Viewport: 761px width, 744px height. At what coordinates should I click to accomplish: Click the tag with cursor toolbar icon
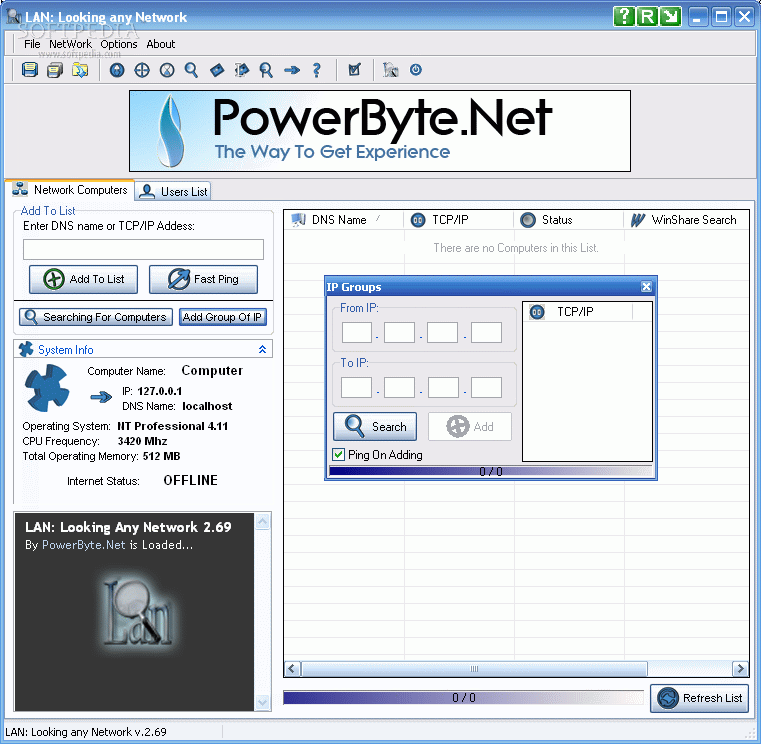tap(241, 70)
